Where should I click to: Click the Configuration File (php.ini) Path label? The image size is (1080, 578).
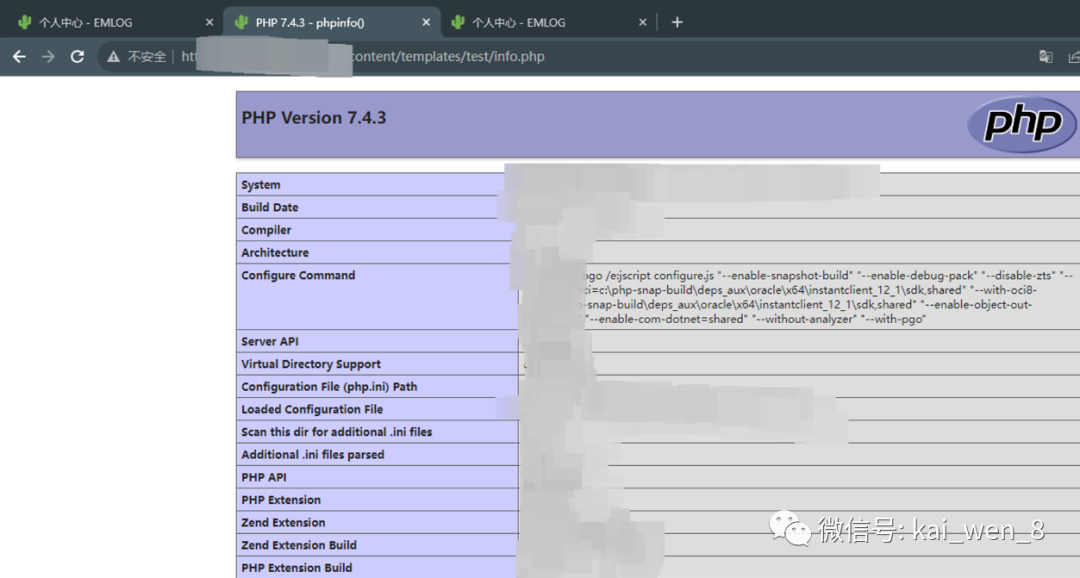[329, 387]
